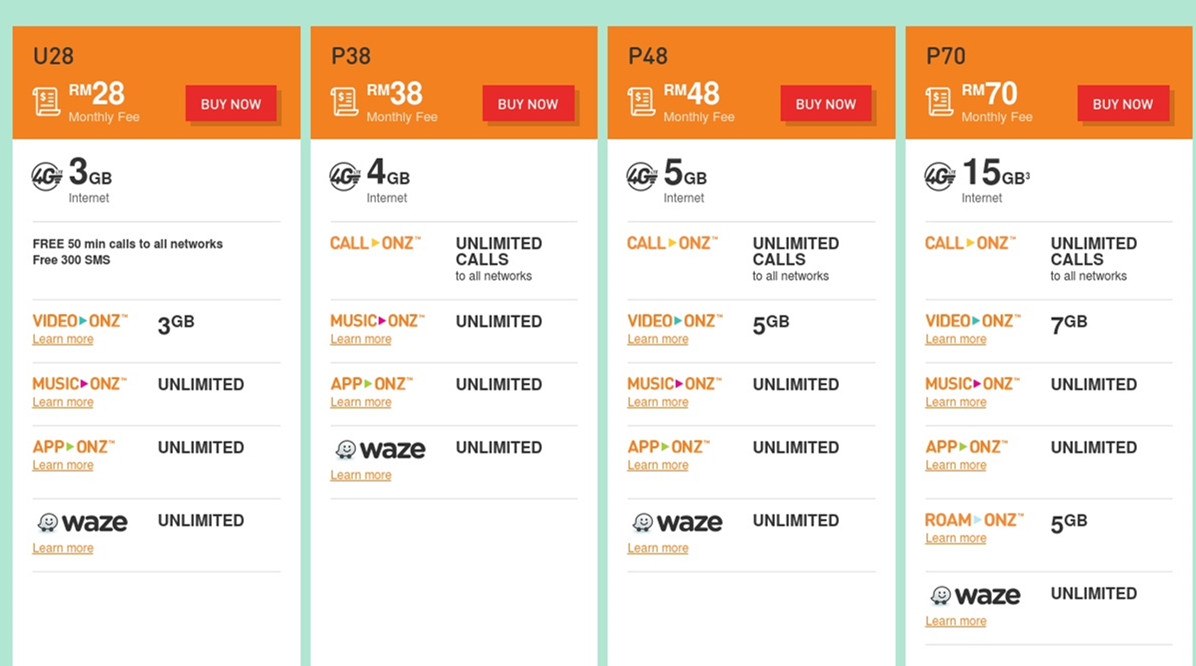Click VIDEO-ONZ logo in the P48 plan
Viewport: 1196px width, 666px height.
click(x=674, y=321)
